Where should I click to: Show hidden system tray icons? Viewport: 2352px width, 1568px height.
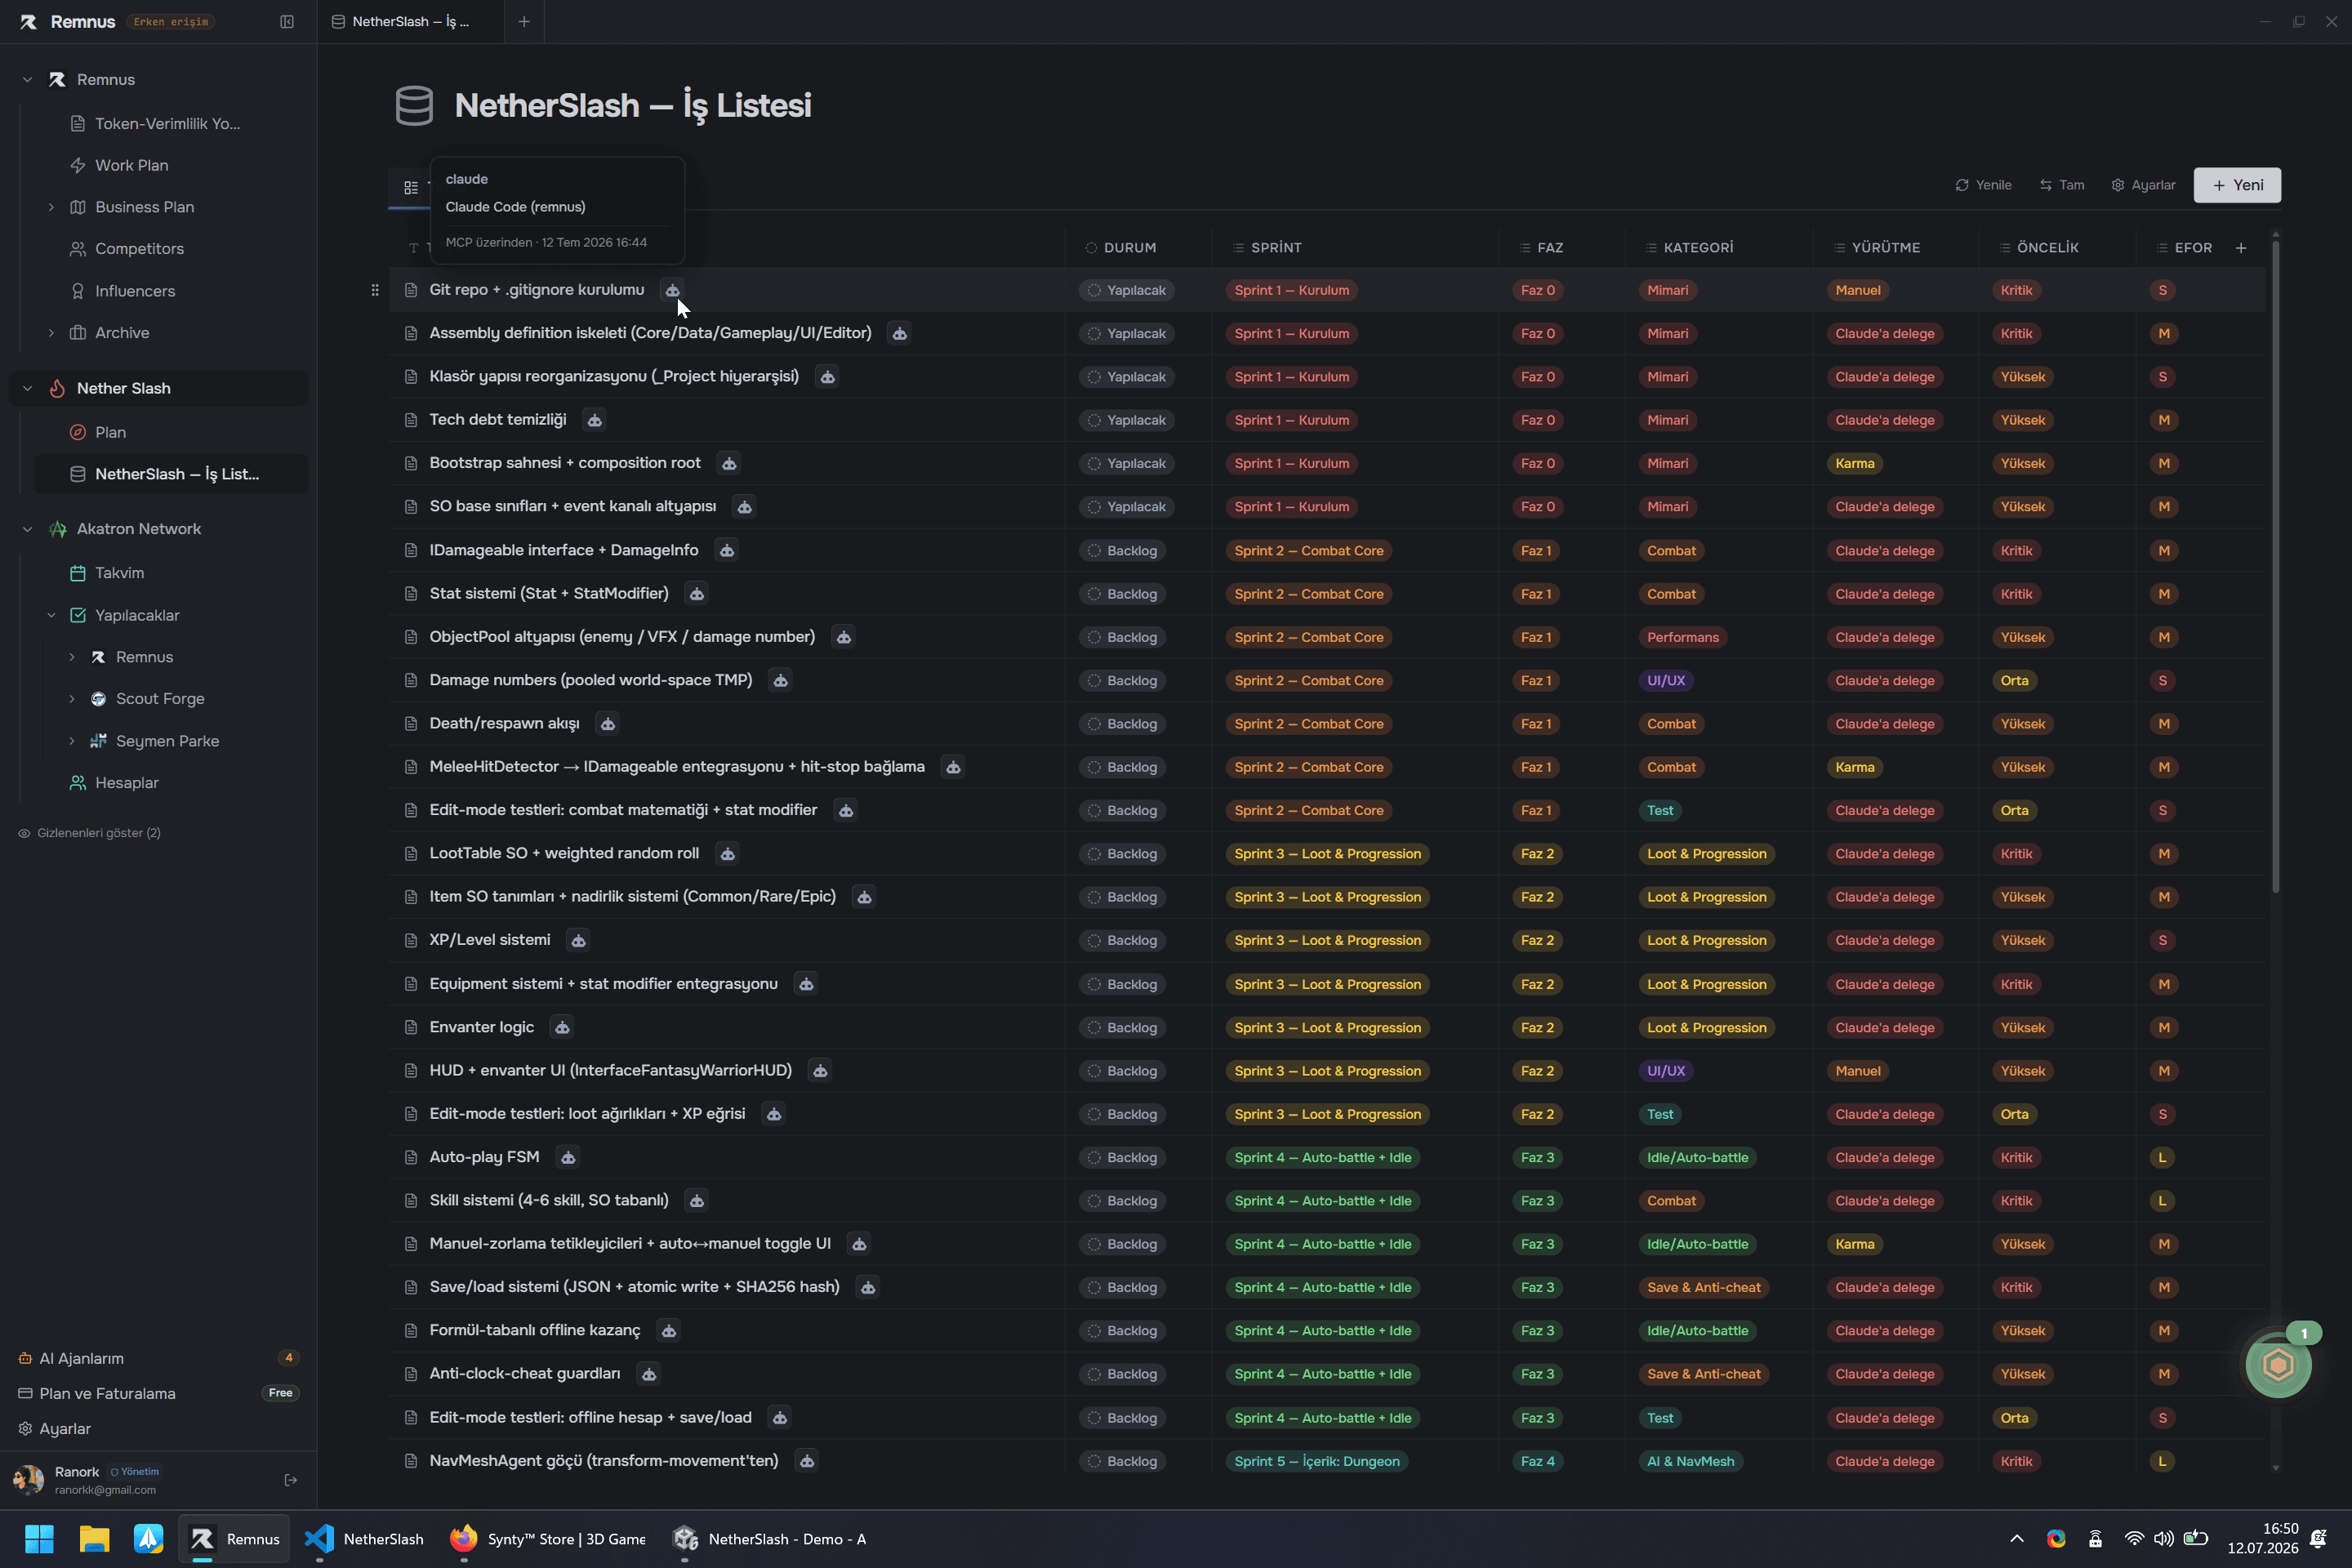pyautogui.click(x=2017, y=1539)
